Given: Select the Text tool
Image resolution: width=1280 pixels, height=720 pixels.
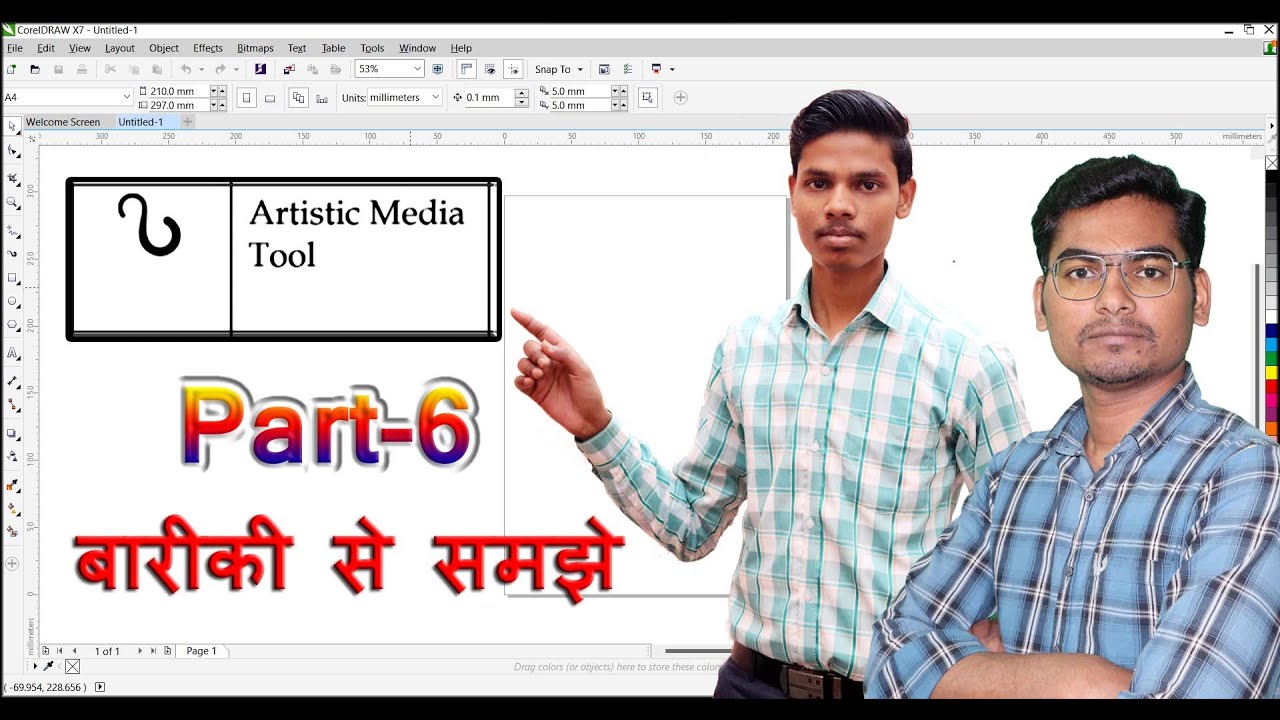Looking at the screenshot, I should point(12,353).
